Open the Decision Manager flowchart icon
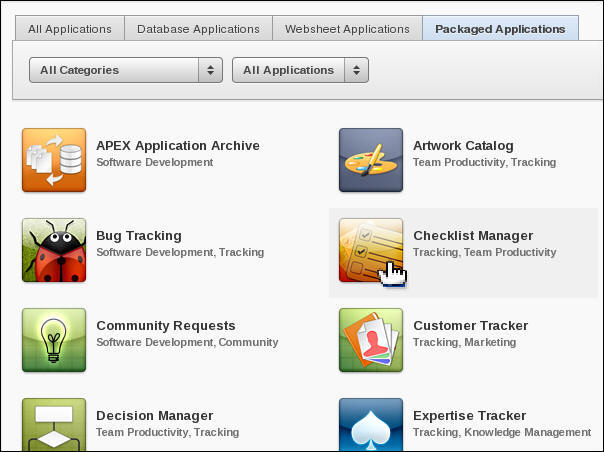Viewport: 604px width, 452px height. [54, 425]
